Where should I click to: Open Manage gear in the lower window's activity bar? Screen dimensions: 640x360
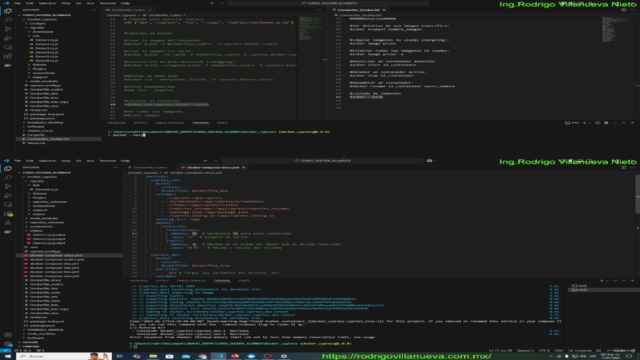pyautogui.click(x=7, y=343)
